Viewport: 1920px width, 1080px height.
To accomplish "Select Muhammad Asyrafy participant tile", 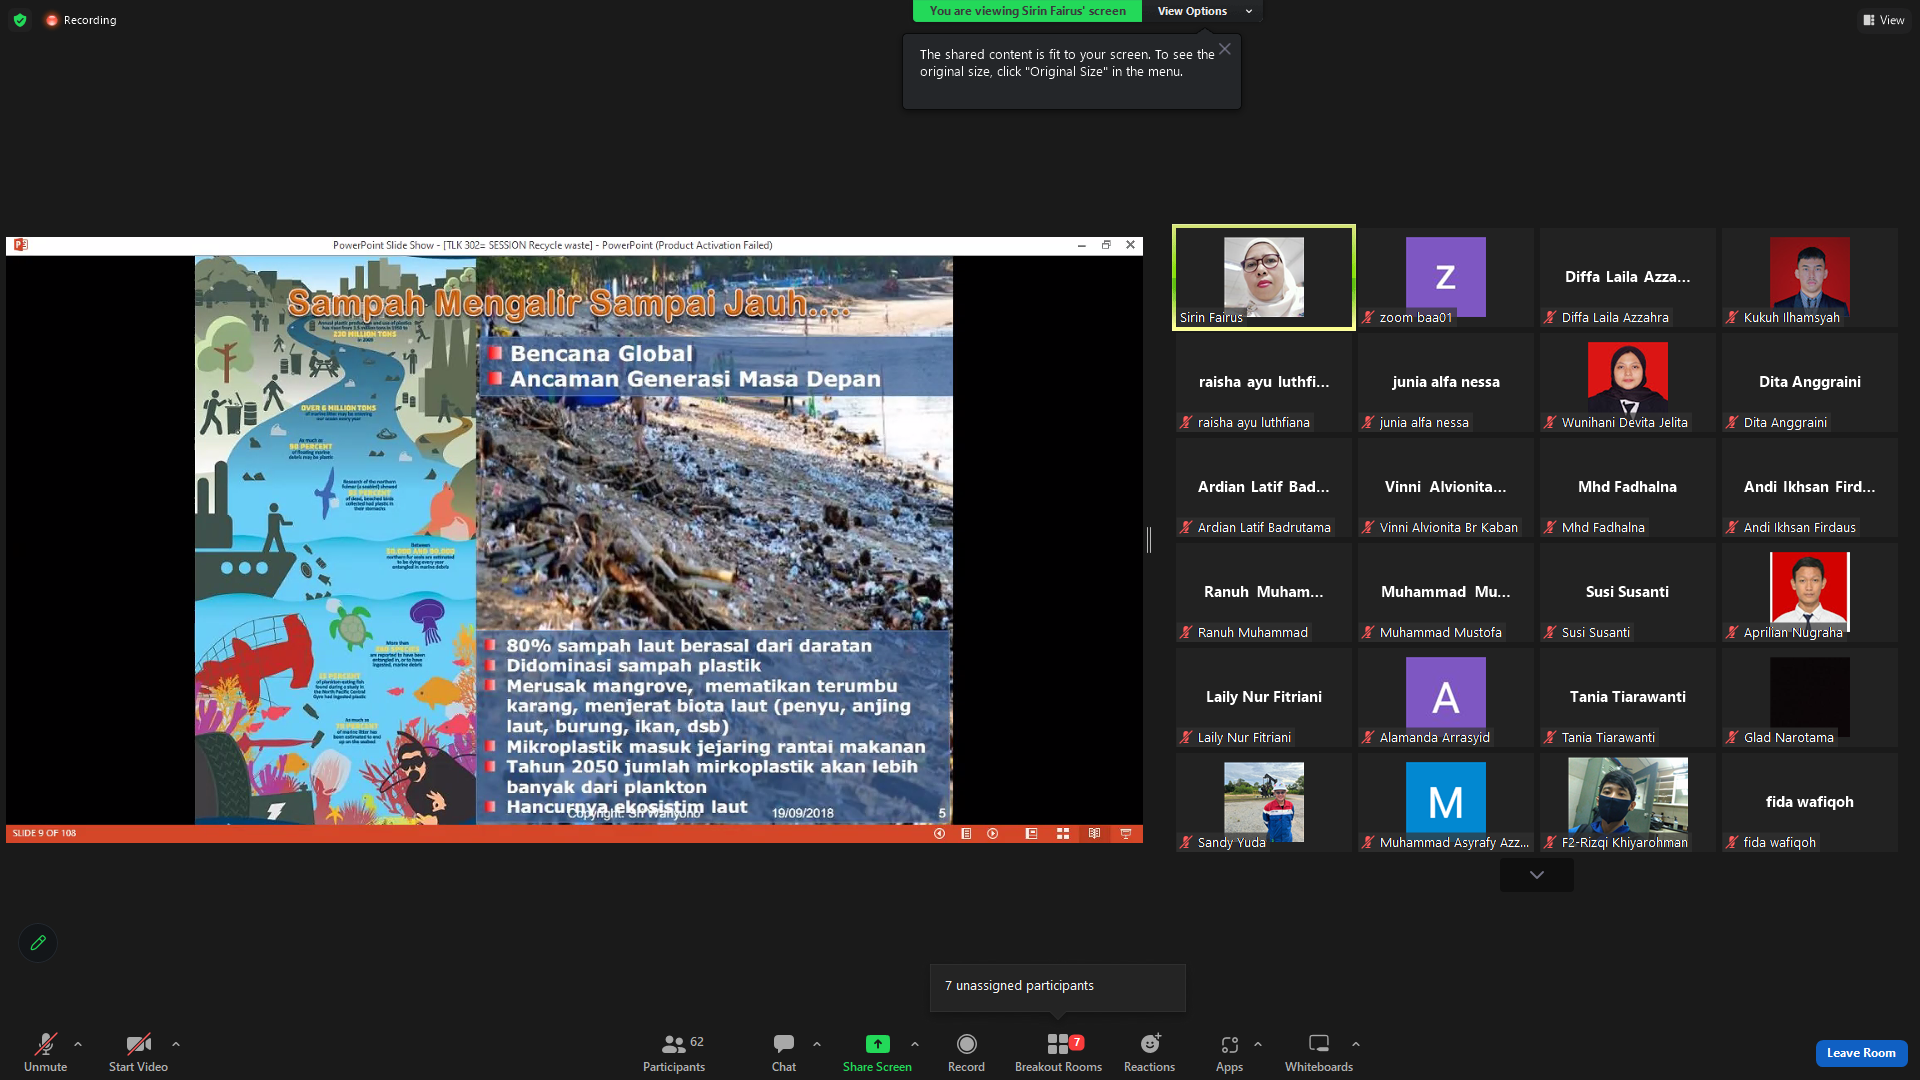I will click(1446, 802).
